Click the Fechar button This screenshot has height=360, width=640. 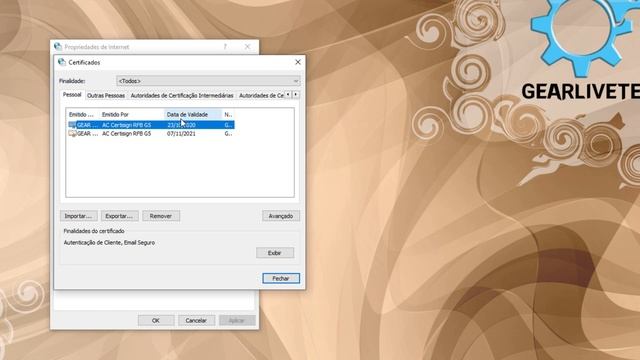tap(281, 278)
